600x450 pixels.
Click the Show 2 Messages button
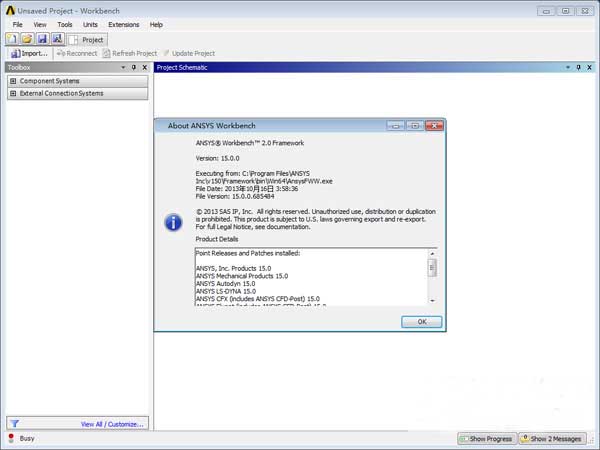point(552,439)
